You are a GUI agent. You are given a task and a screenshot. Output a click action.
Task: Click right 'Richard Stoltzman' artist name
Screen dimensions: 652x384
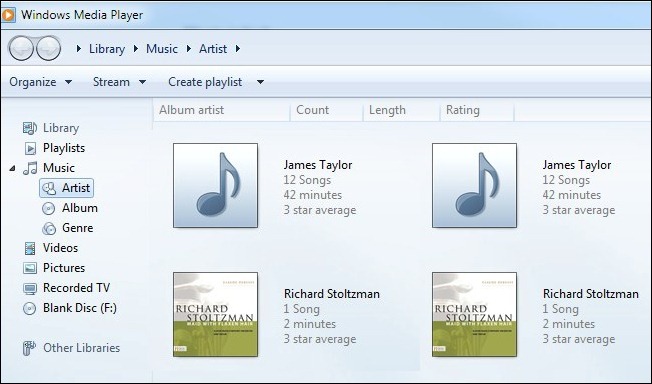[591, 294]
